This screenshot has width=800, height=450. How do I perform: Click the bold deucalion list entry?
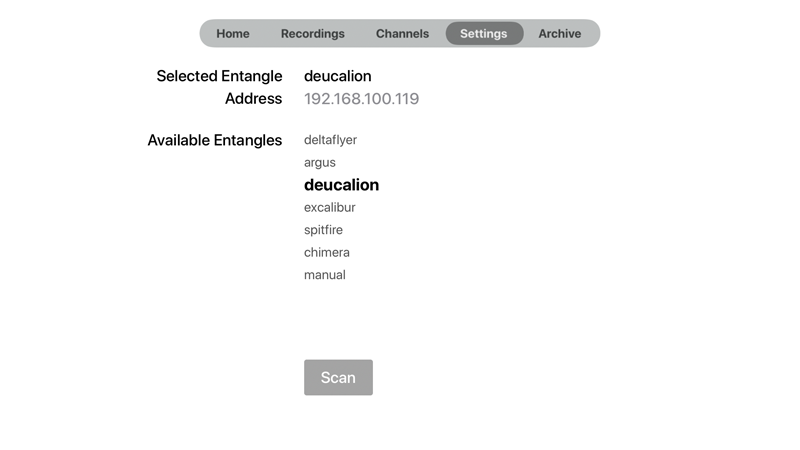(x=341, y=185)
